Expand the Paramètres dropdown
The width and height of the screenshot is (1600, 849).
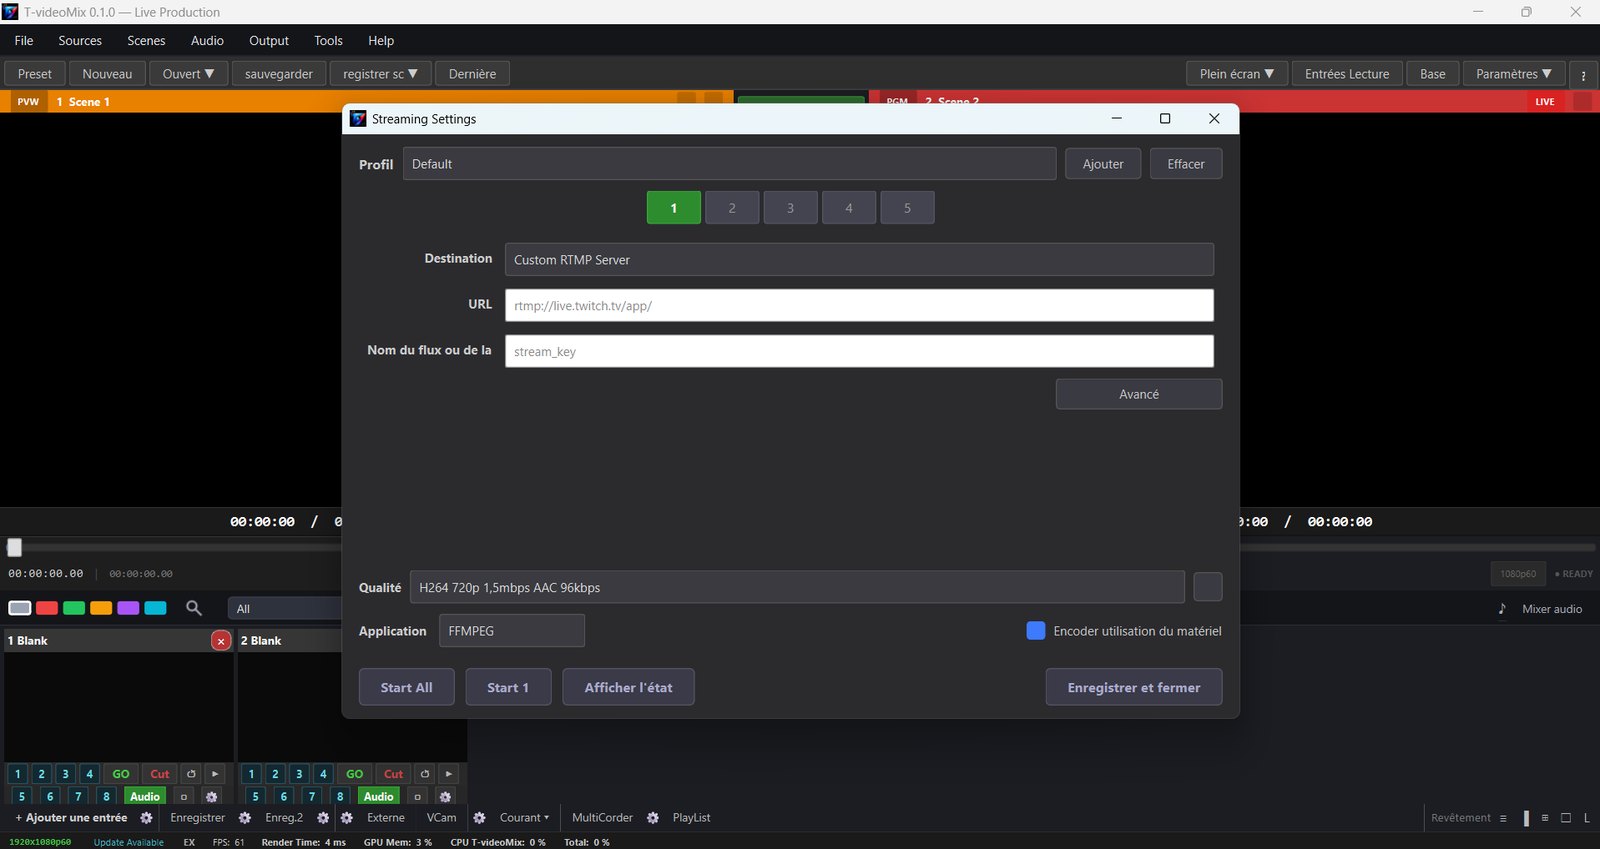(x=1514, y=74)
